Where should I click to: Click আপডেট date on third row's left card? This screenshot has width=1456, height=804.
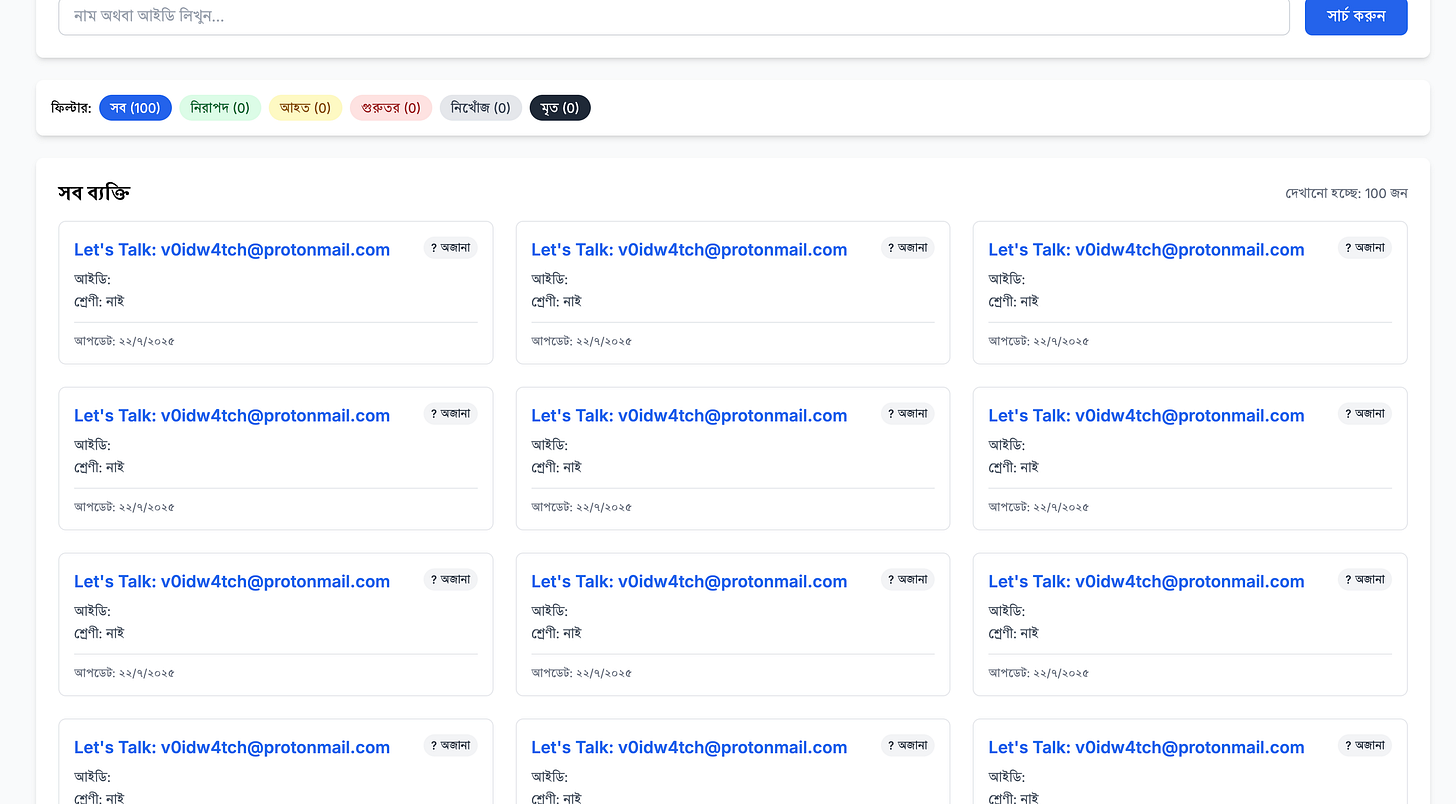pos(124,673)
